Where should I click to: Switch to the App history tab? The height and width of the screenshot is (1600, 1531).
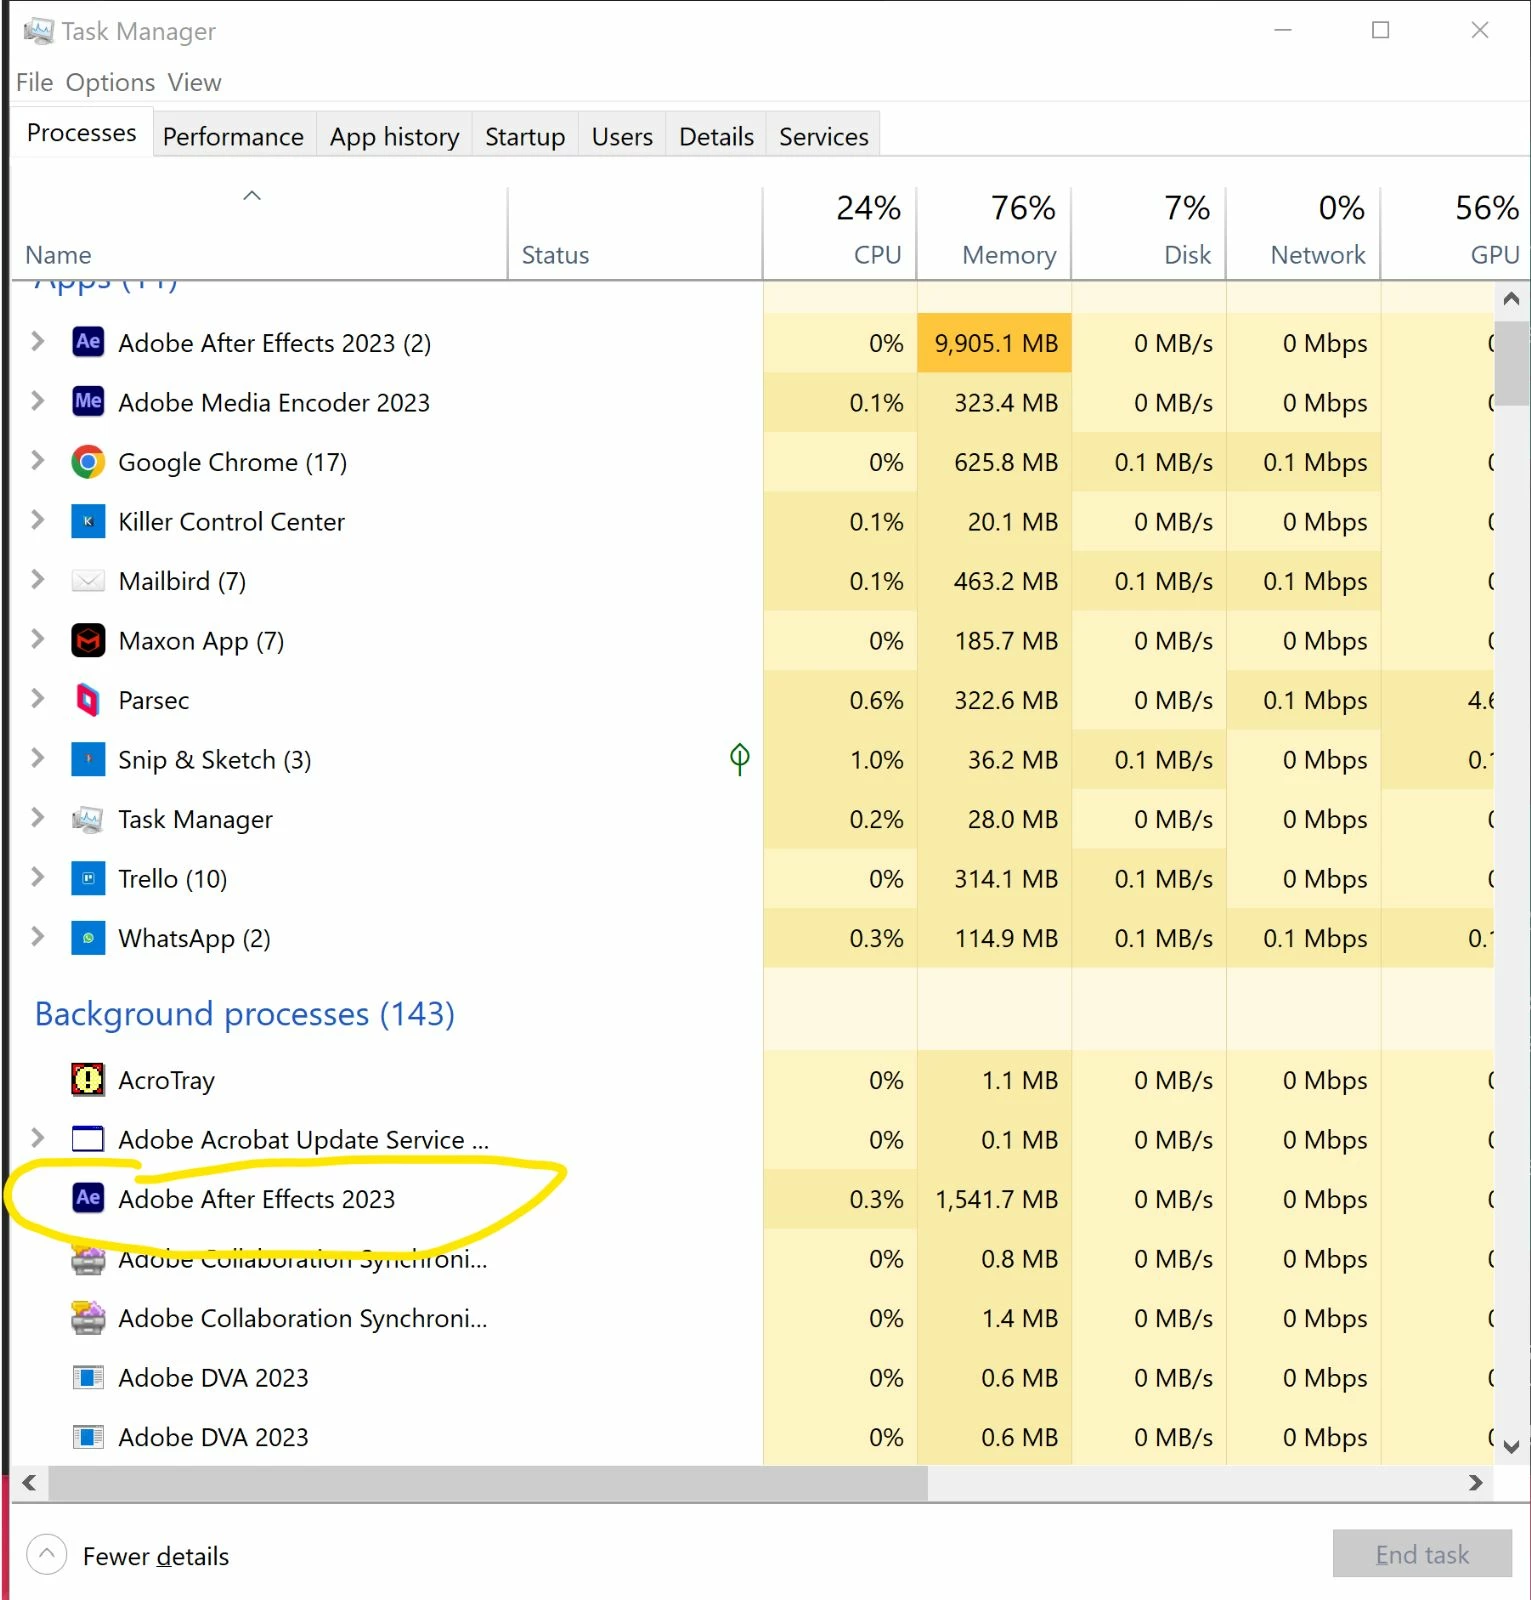[394, 136]
